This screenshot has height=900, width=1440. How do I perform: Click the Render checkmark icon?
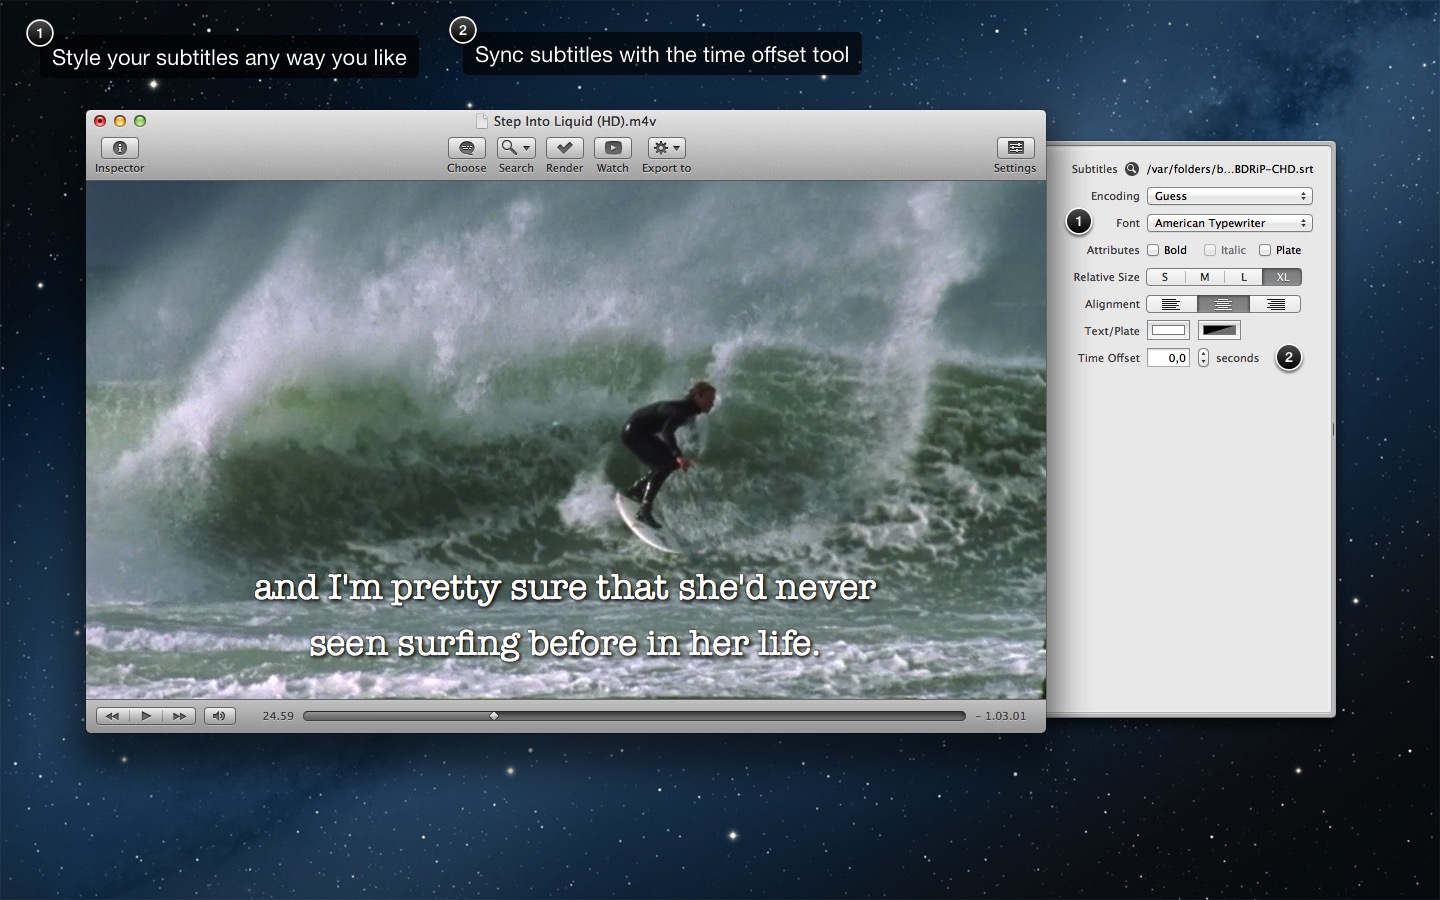click(564, 148)
